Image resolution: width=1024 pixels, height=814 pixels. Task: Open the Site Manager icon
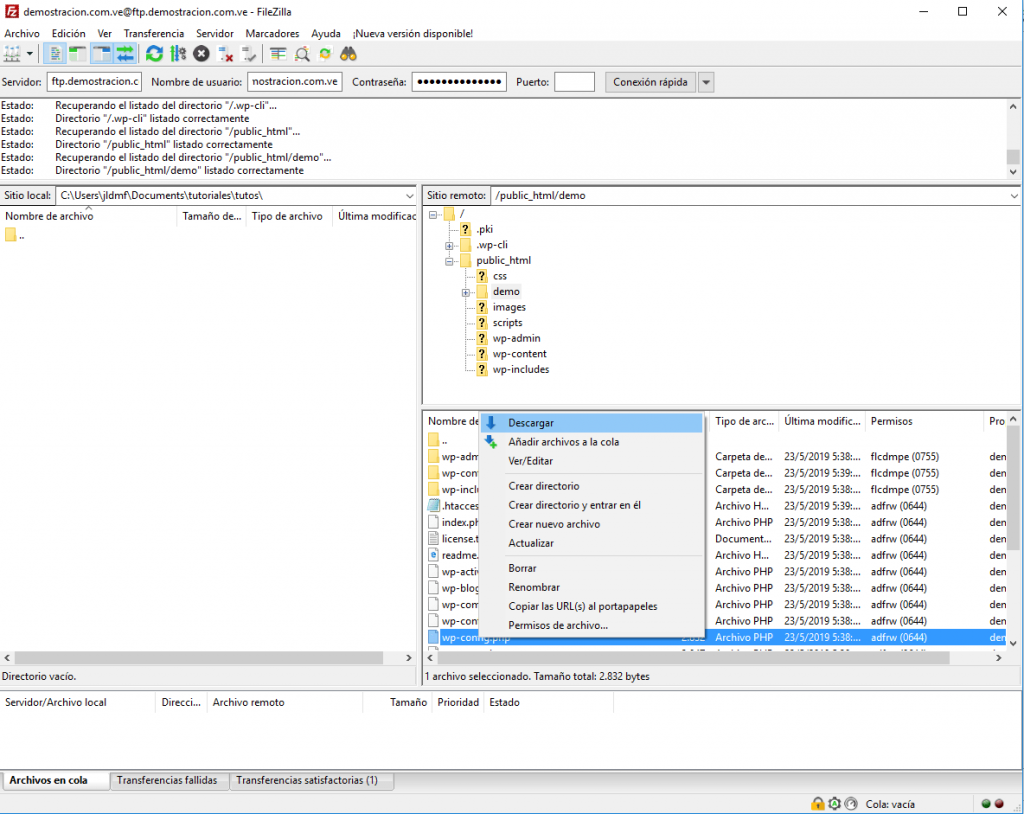coord(13,54)
